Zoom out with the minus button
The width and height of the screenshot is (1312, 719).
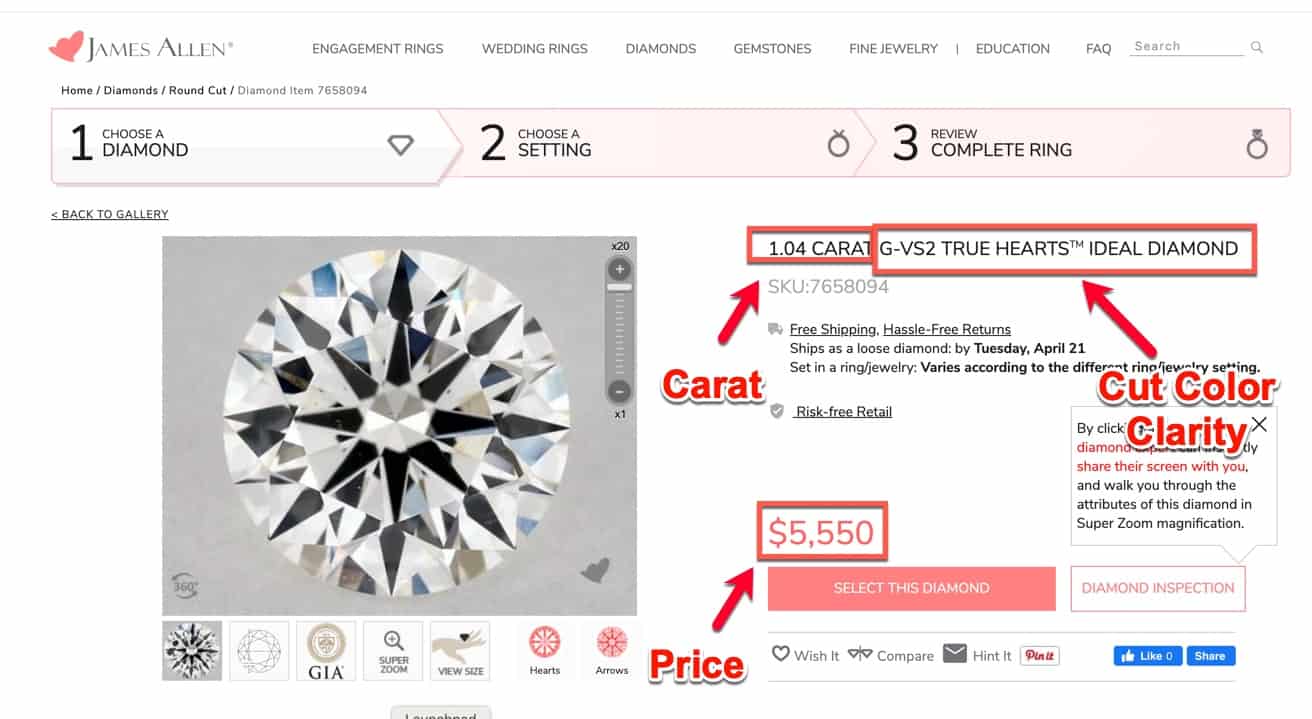(620, 391)
